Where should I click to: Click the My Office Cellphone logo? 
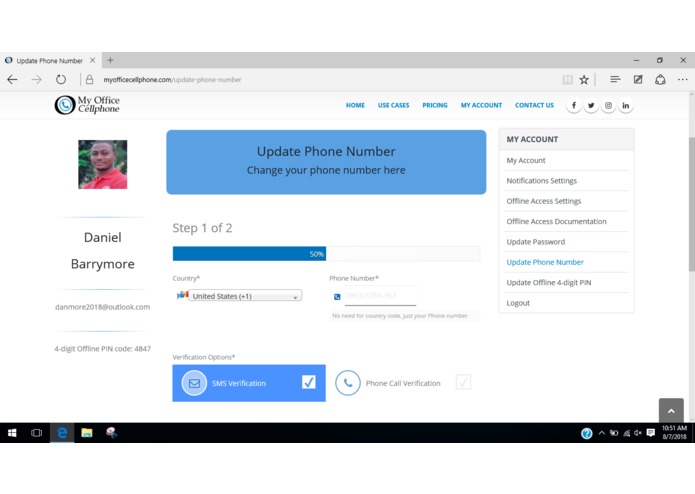(x=87, y=105)
